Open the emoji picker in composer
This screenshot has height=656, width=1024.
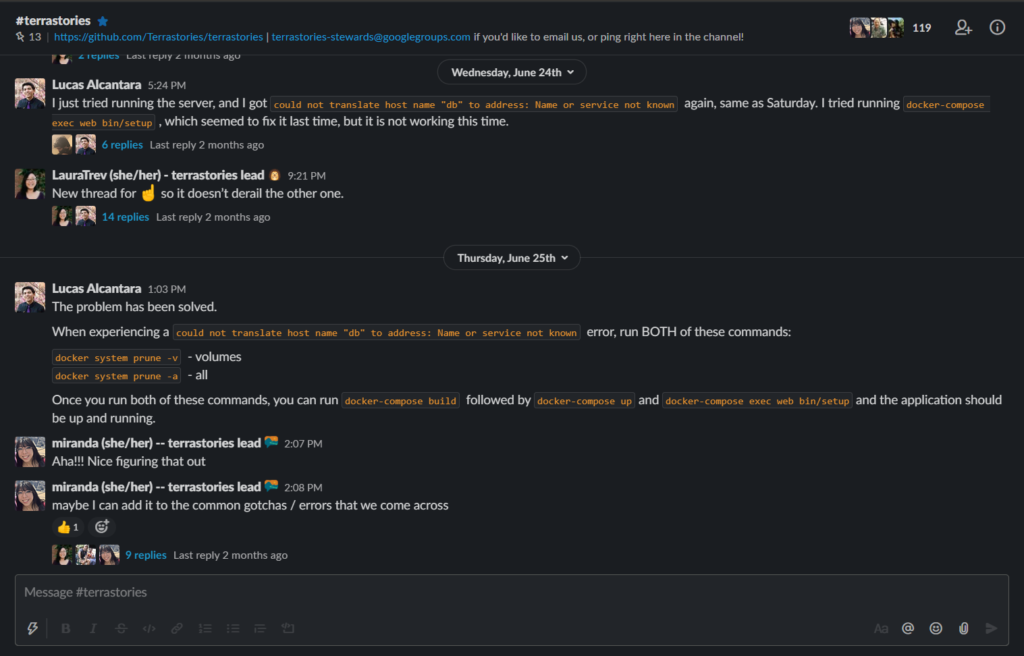click(936, 629)
